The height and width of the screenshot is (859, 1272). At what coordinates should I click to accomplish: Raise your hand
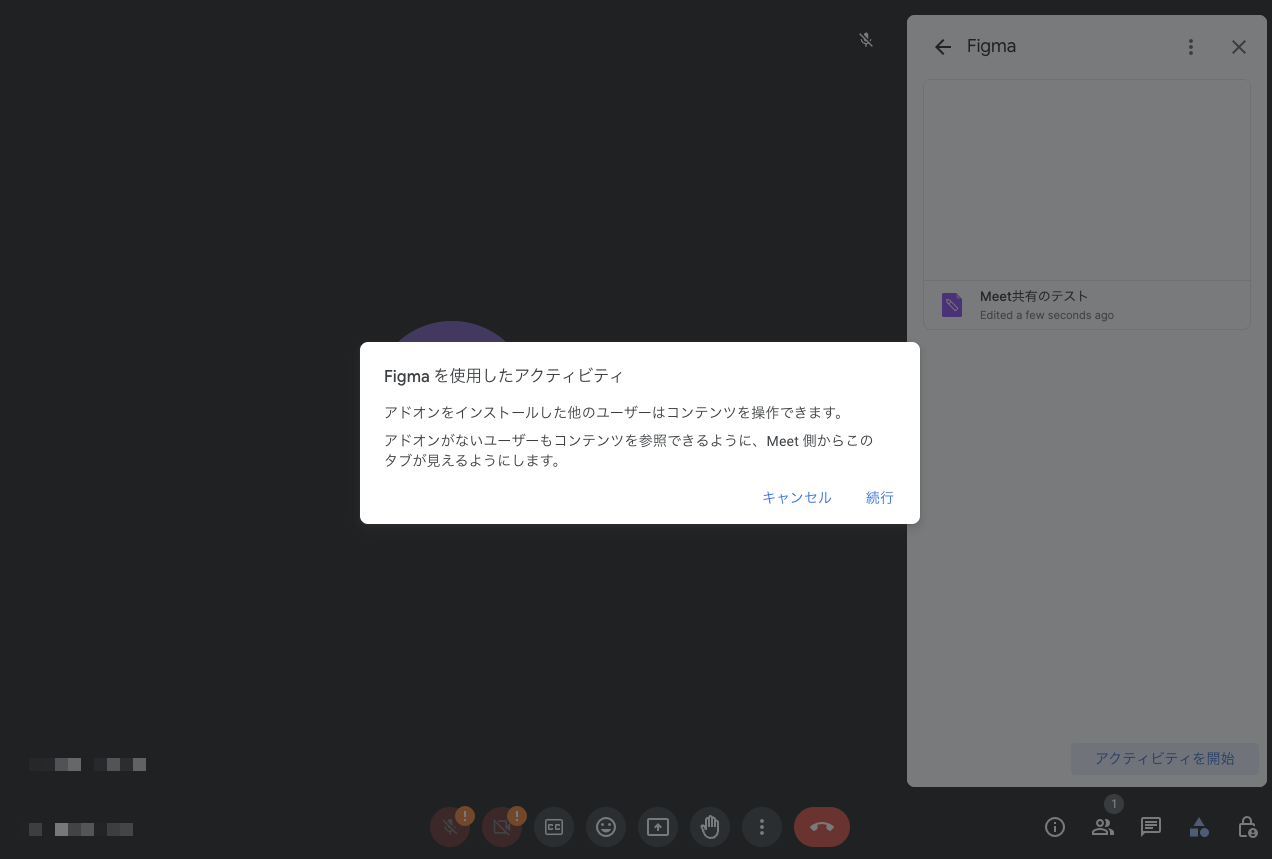(710, 827)
